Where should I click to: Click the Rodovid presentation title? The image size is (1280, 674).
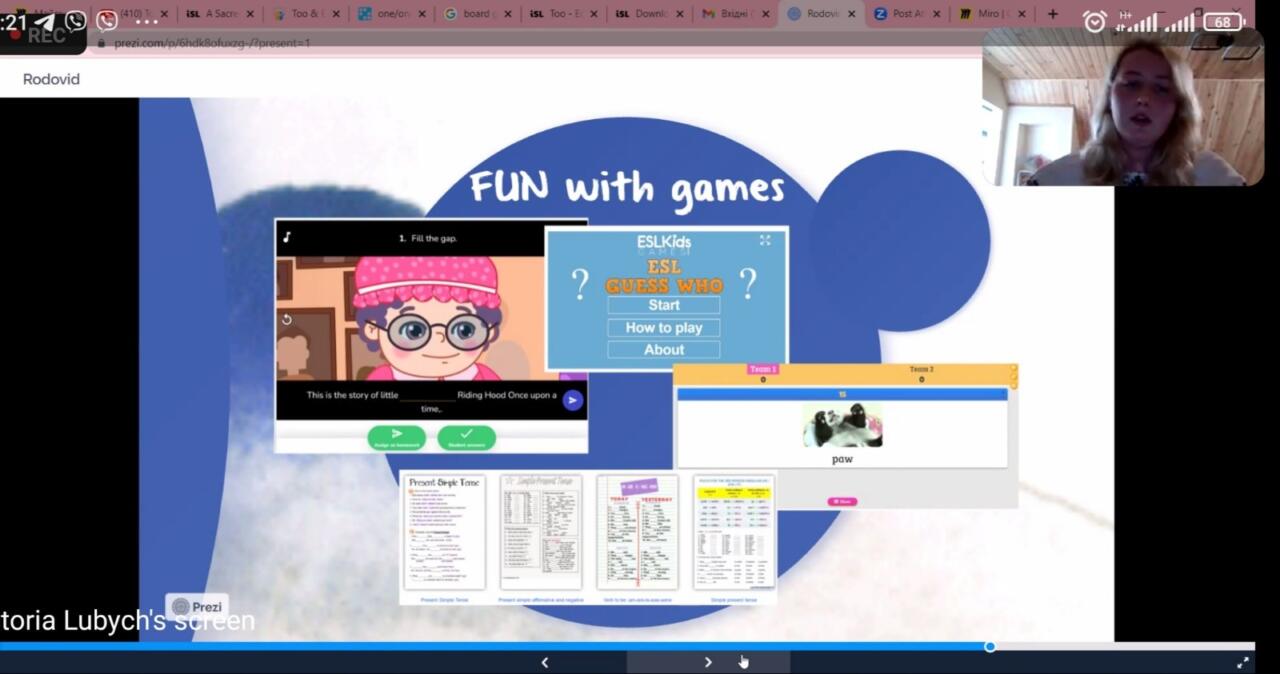point(51,79)
